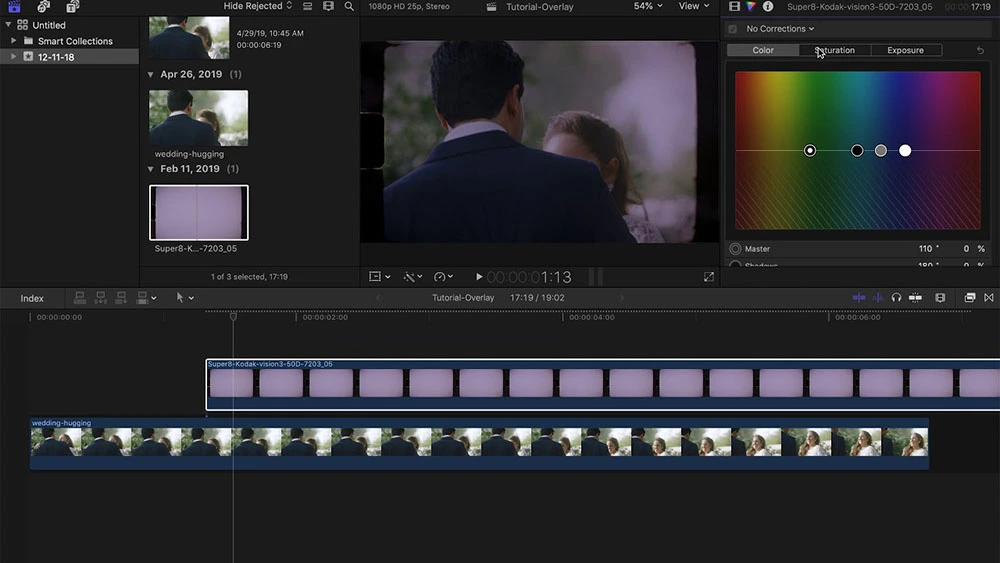Screen dimensions: 1000x563
Task: Click the overwrite clip icon
Action: (x=142, y=298)
